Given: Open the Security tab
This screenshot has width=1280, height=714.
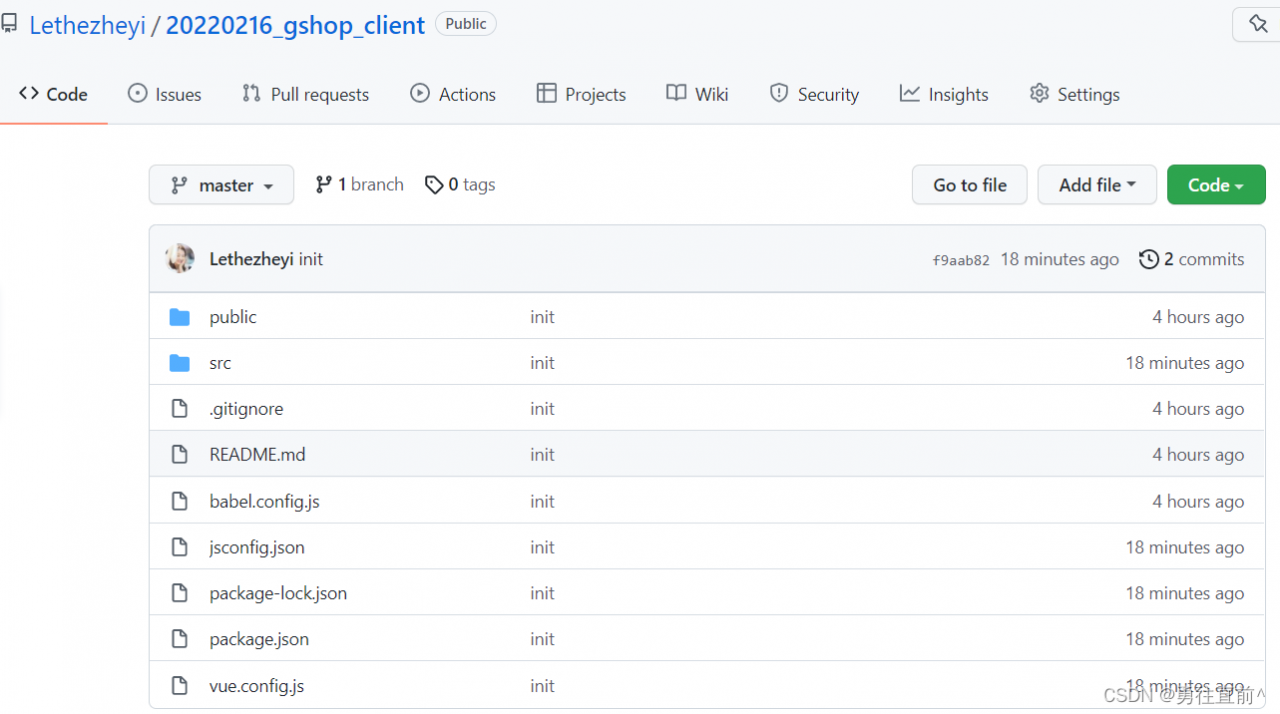Looking at the screenshot, I should coord(814,94).
